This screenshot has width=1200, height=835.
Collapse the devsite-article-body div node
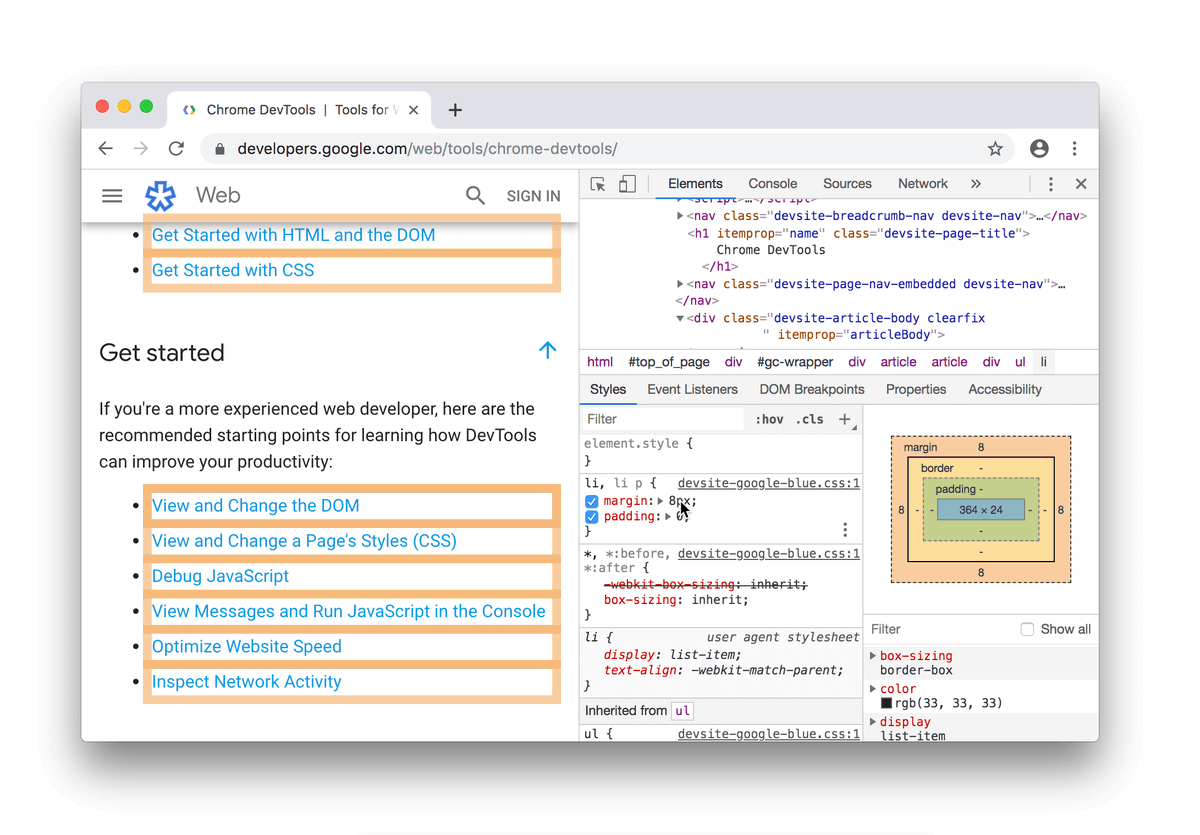tap(680, 318)
